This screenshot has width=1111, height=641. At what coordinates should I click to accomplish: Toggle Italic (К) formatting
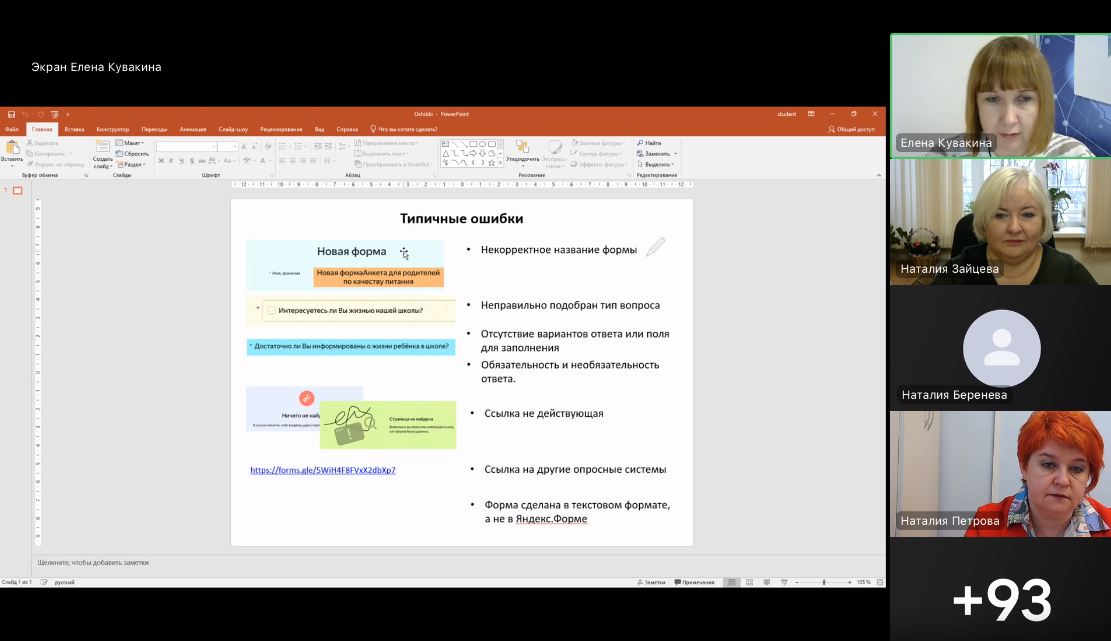171,161
